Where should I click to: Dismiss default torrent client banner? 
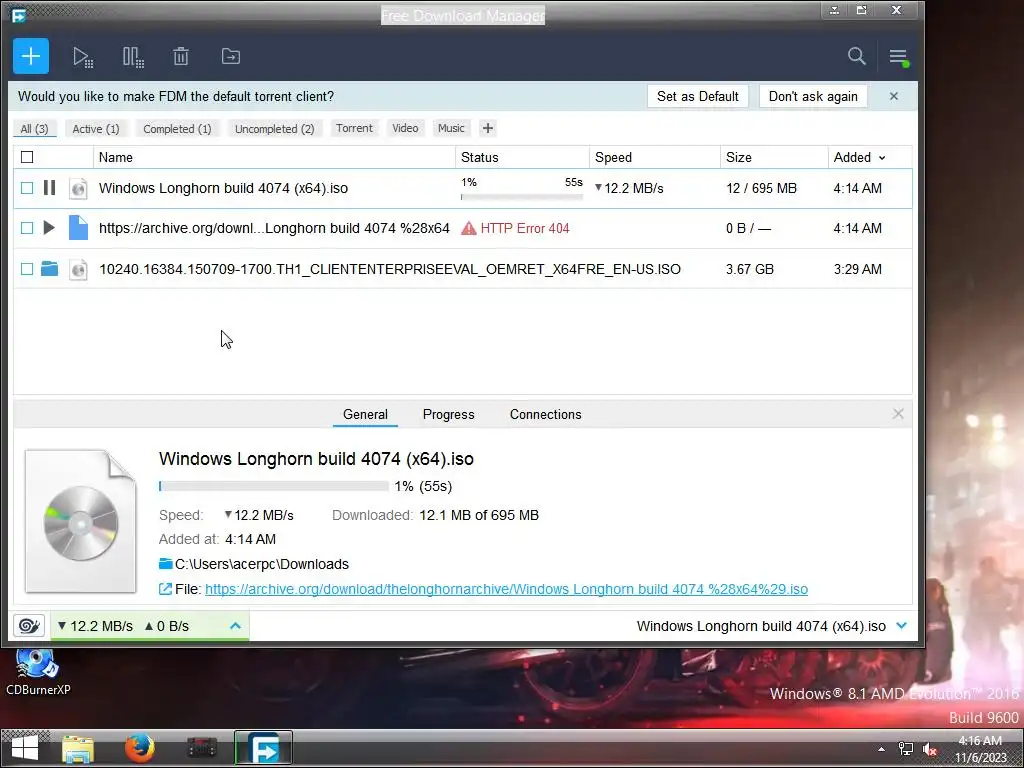pos(893,96)
